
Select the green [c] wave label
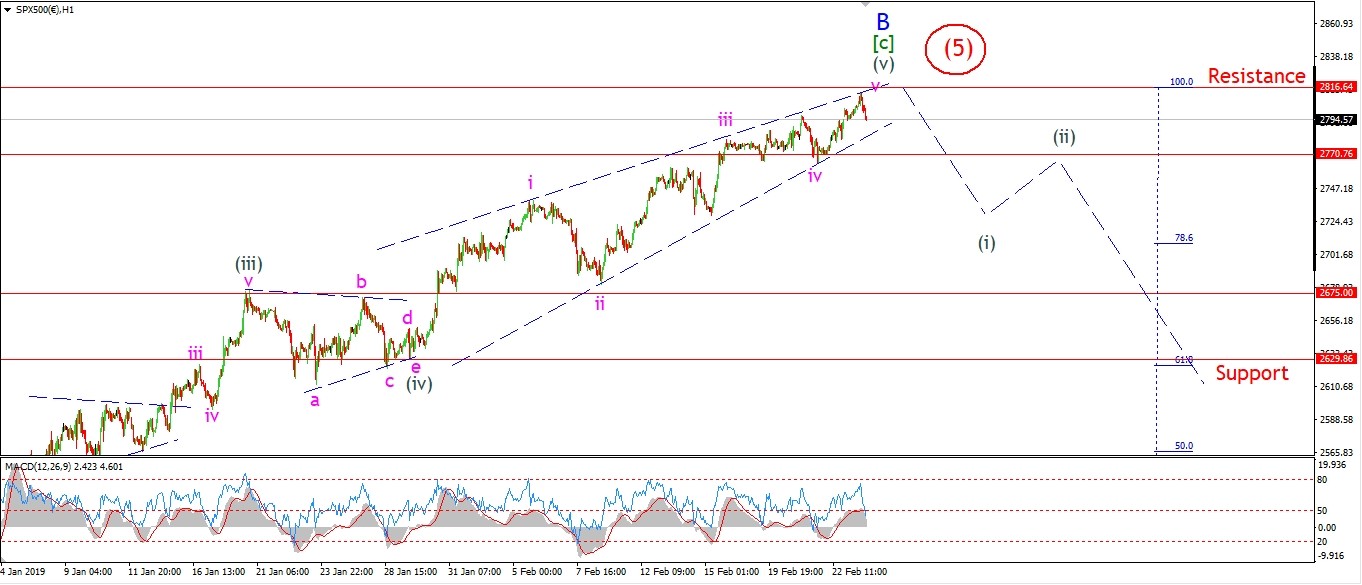(x=883, y=43)
